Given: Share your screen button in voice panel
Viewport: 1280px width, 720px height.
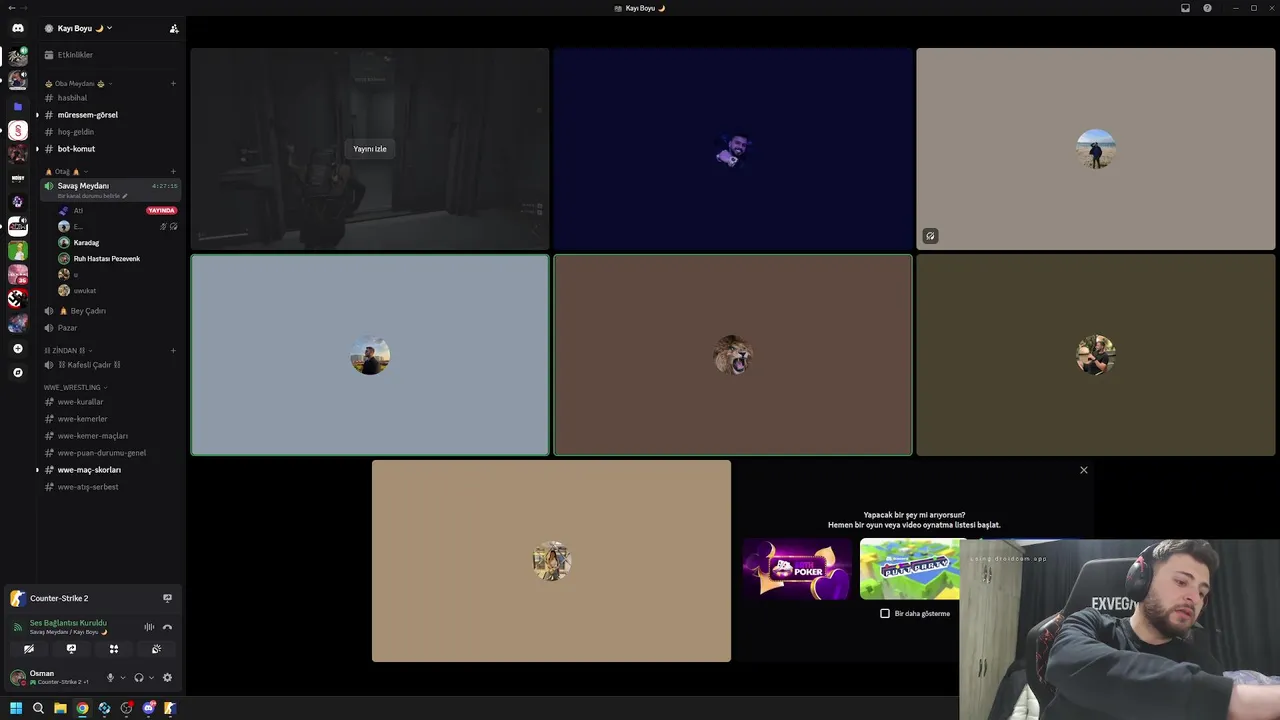Looking at the screenshot, I should tap(71, 649).
